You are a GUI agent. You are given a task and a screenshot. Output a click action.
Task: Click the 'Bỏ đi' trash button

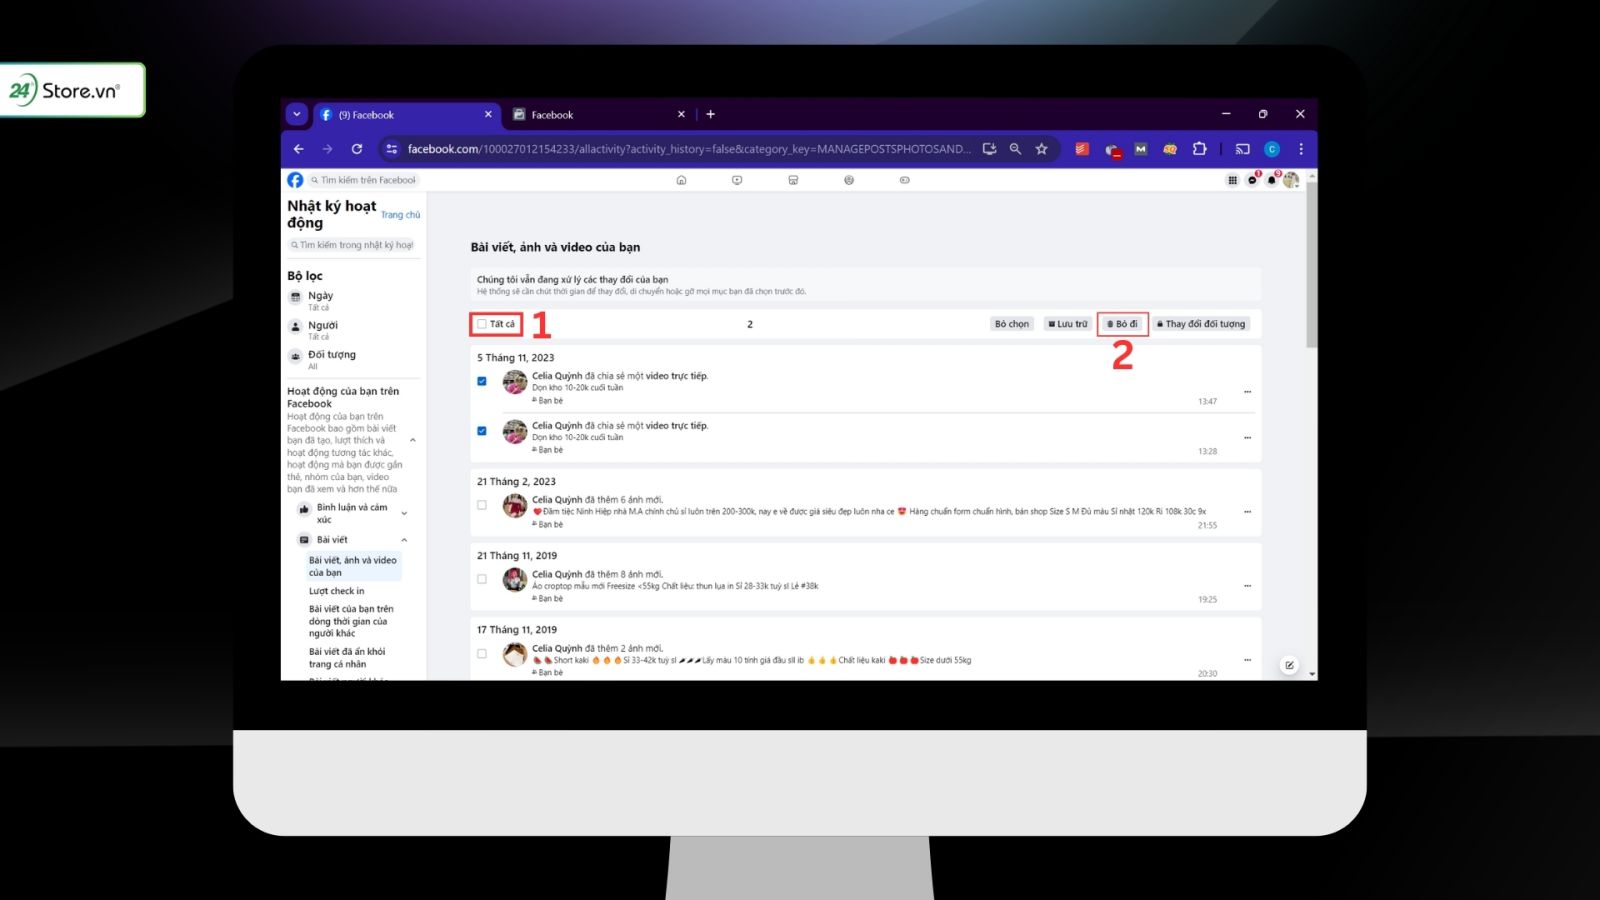(1122, 324)
